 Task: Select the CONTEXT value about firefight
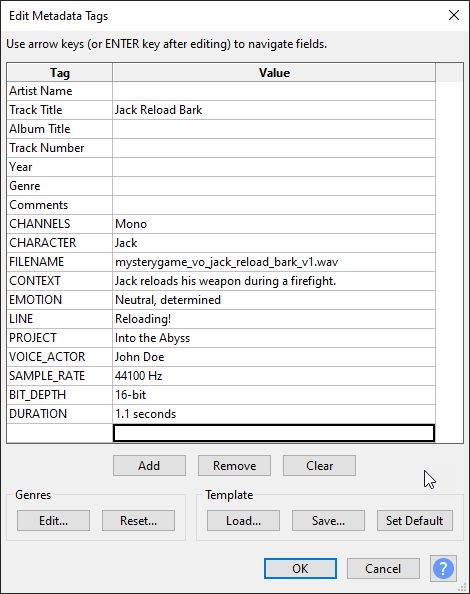pyautogui.click(x=274, y=281)
